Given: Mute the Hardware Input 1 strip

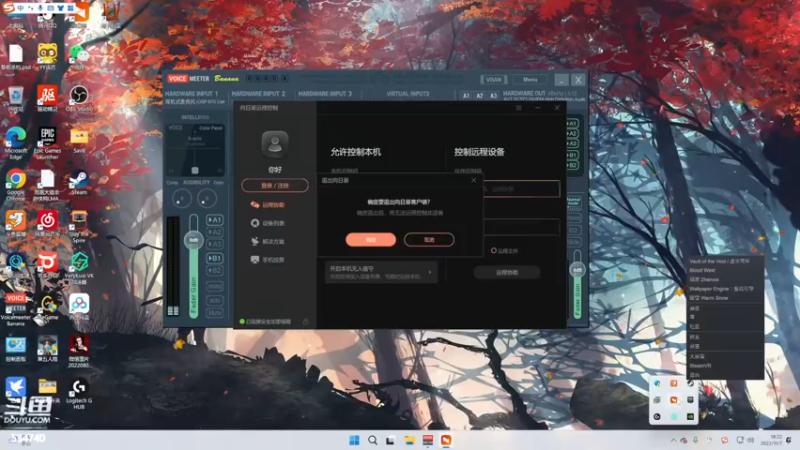Looking at the screenshot, I should [x=215, y=313].
